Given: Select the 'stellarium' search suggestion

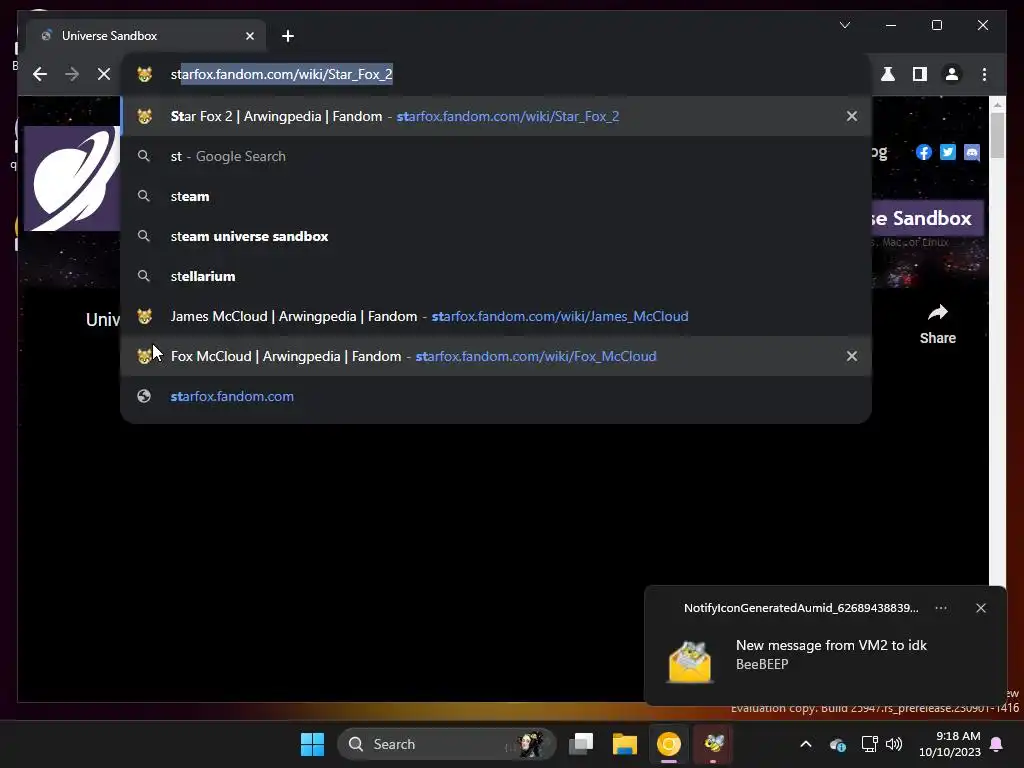Looking at the screenshot, I should pos(496,276).
